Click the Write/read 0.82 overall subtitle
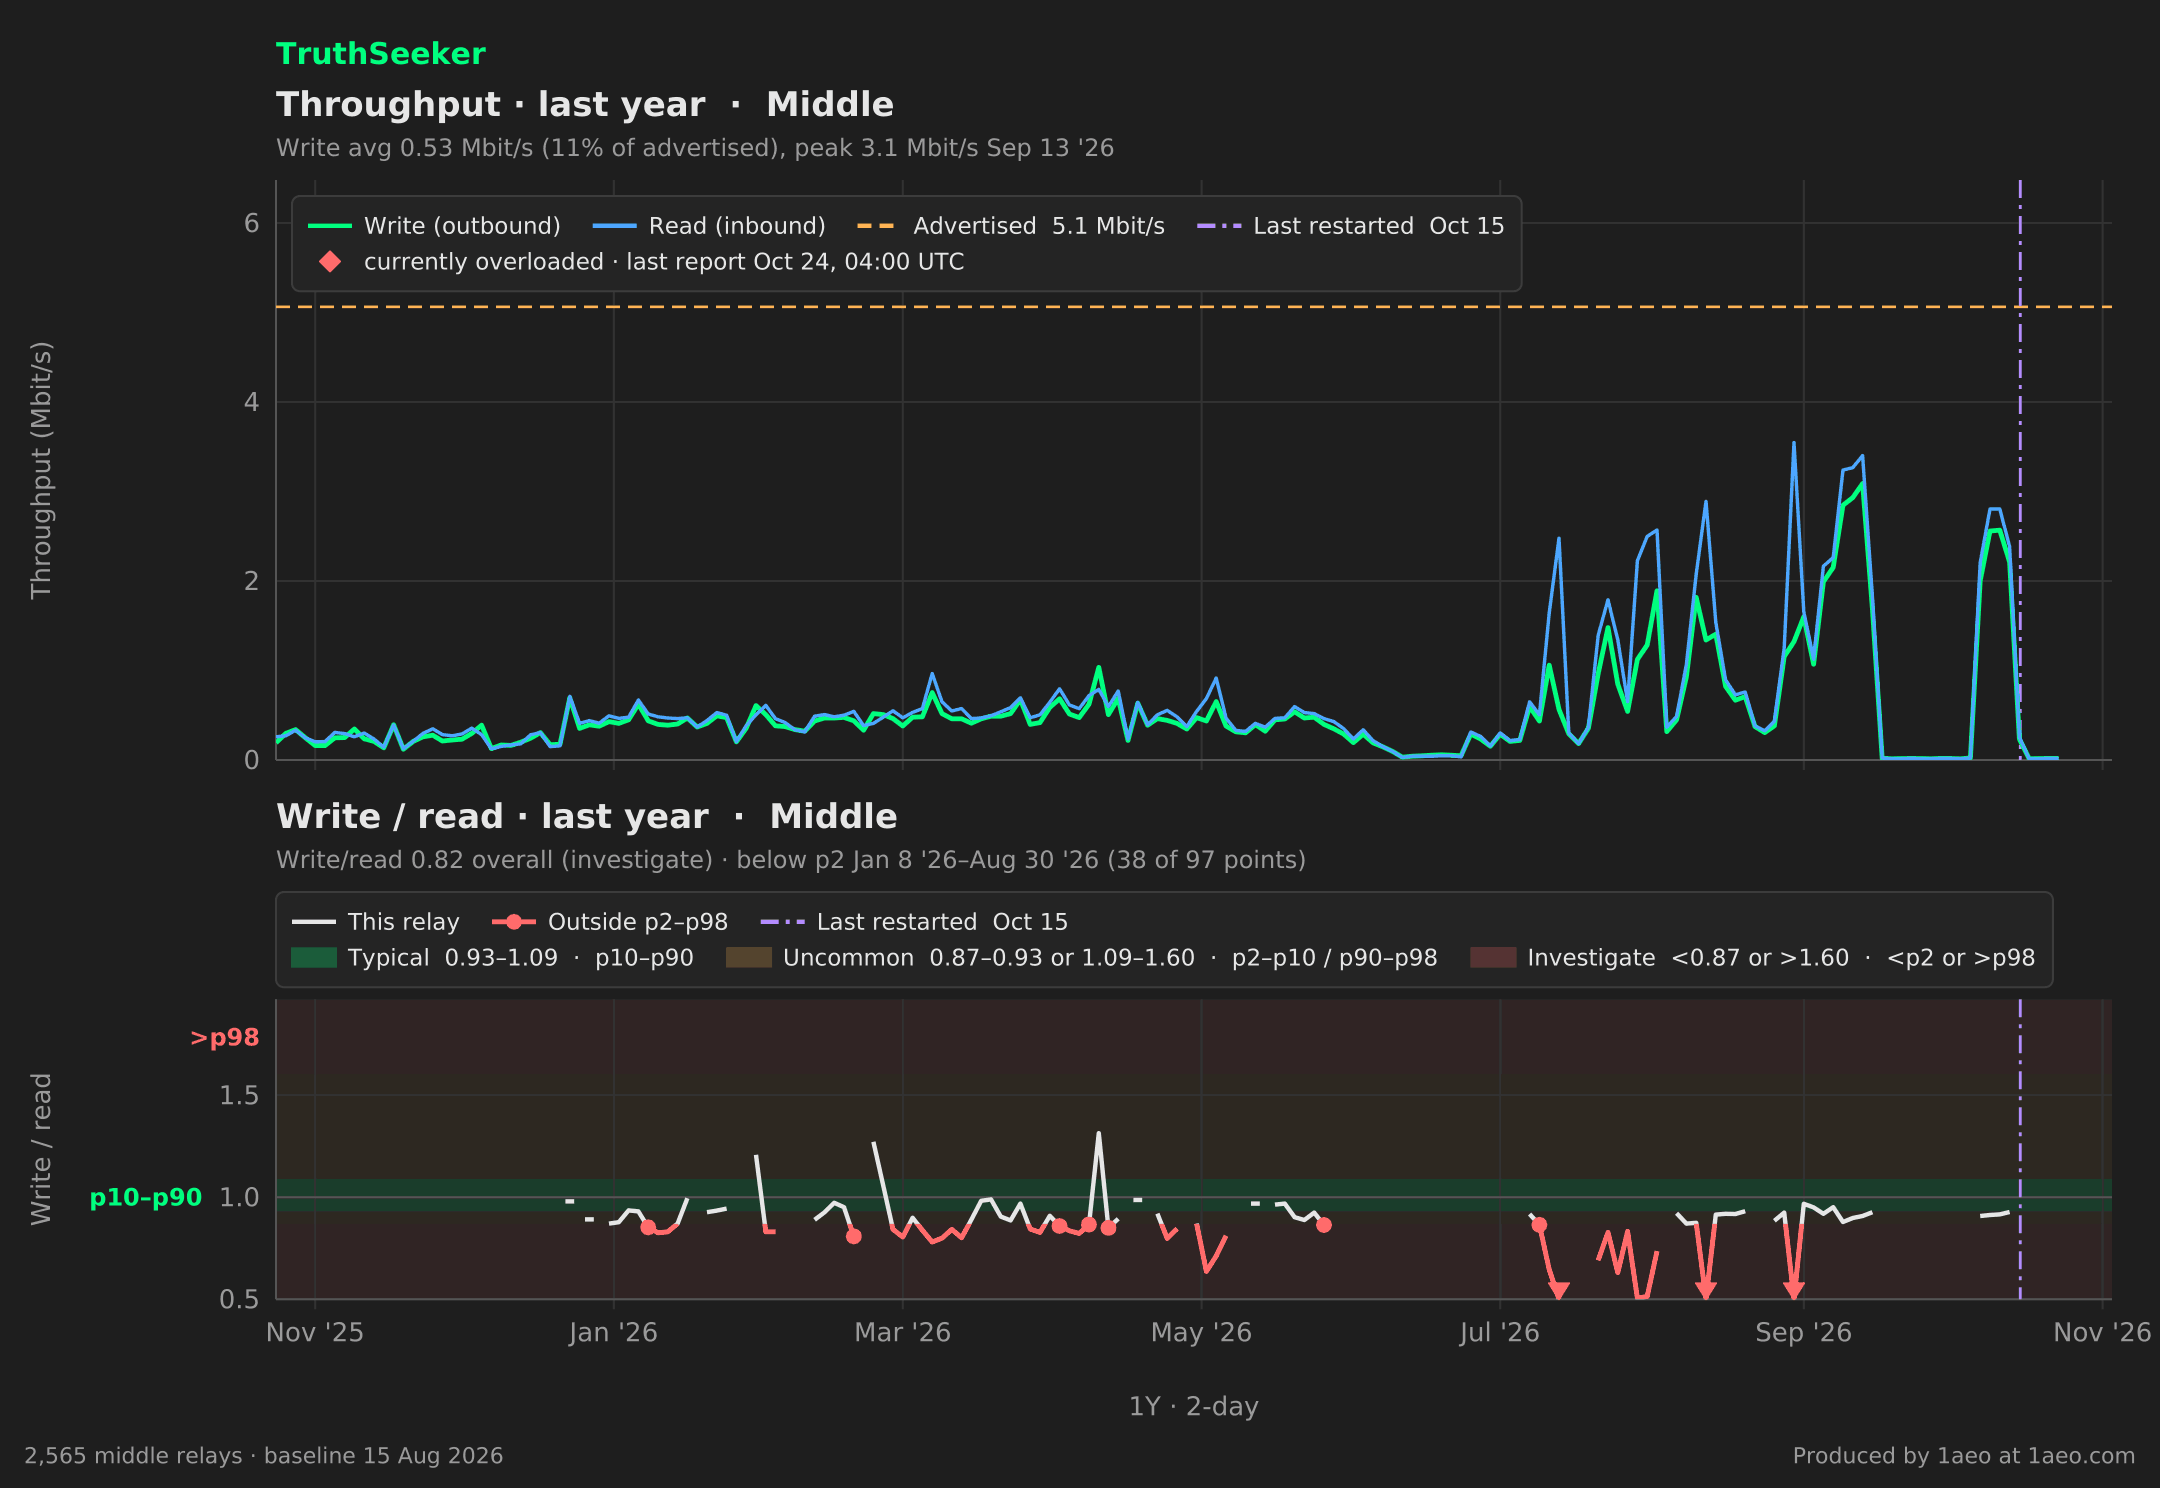Viewport: 2160px width, 1488px height. pyautogui.click(x=791, y=860)
